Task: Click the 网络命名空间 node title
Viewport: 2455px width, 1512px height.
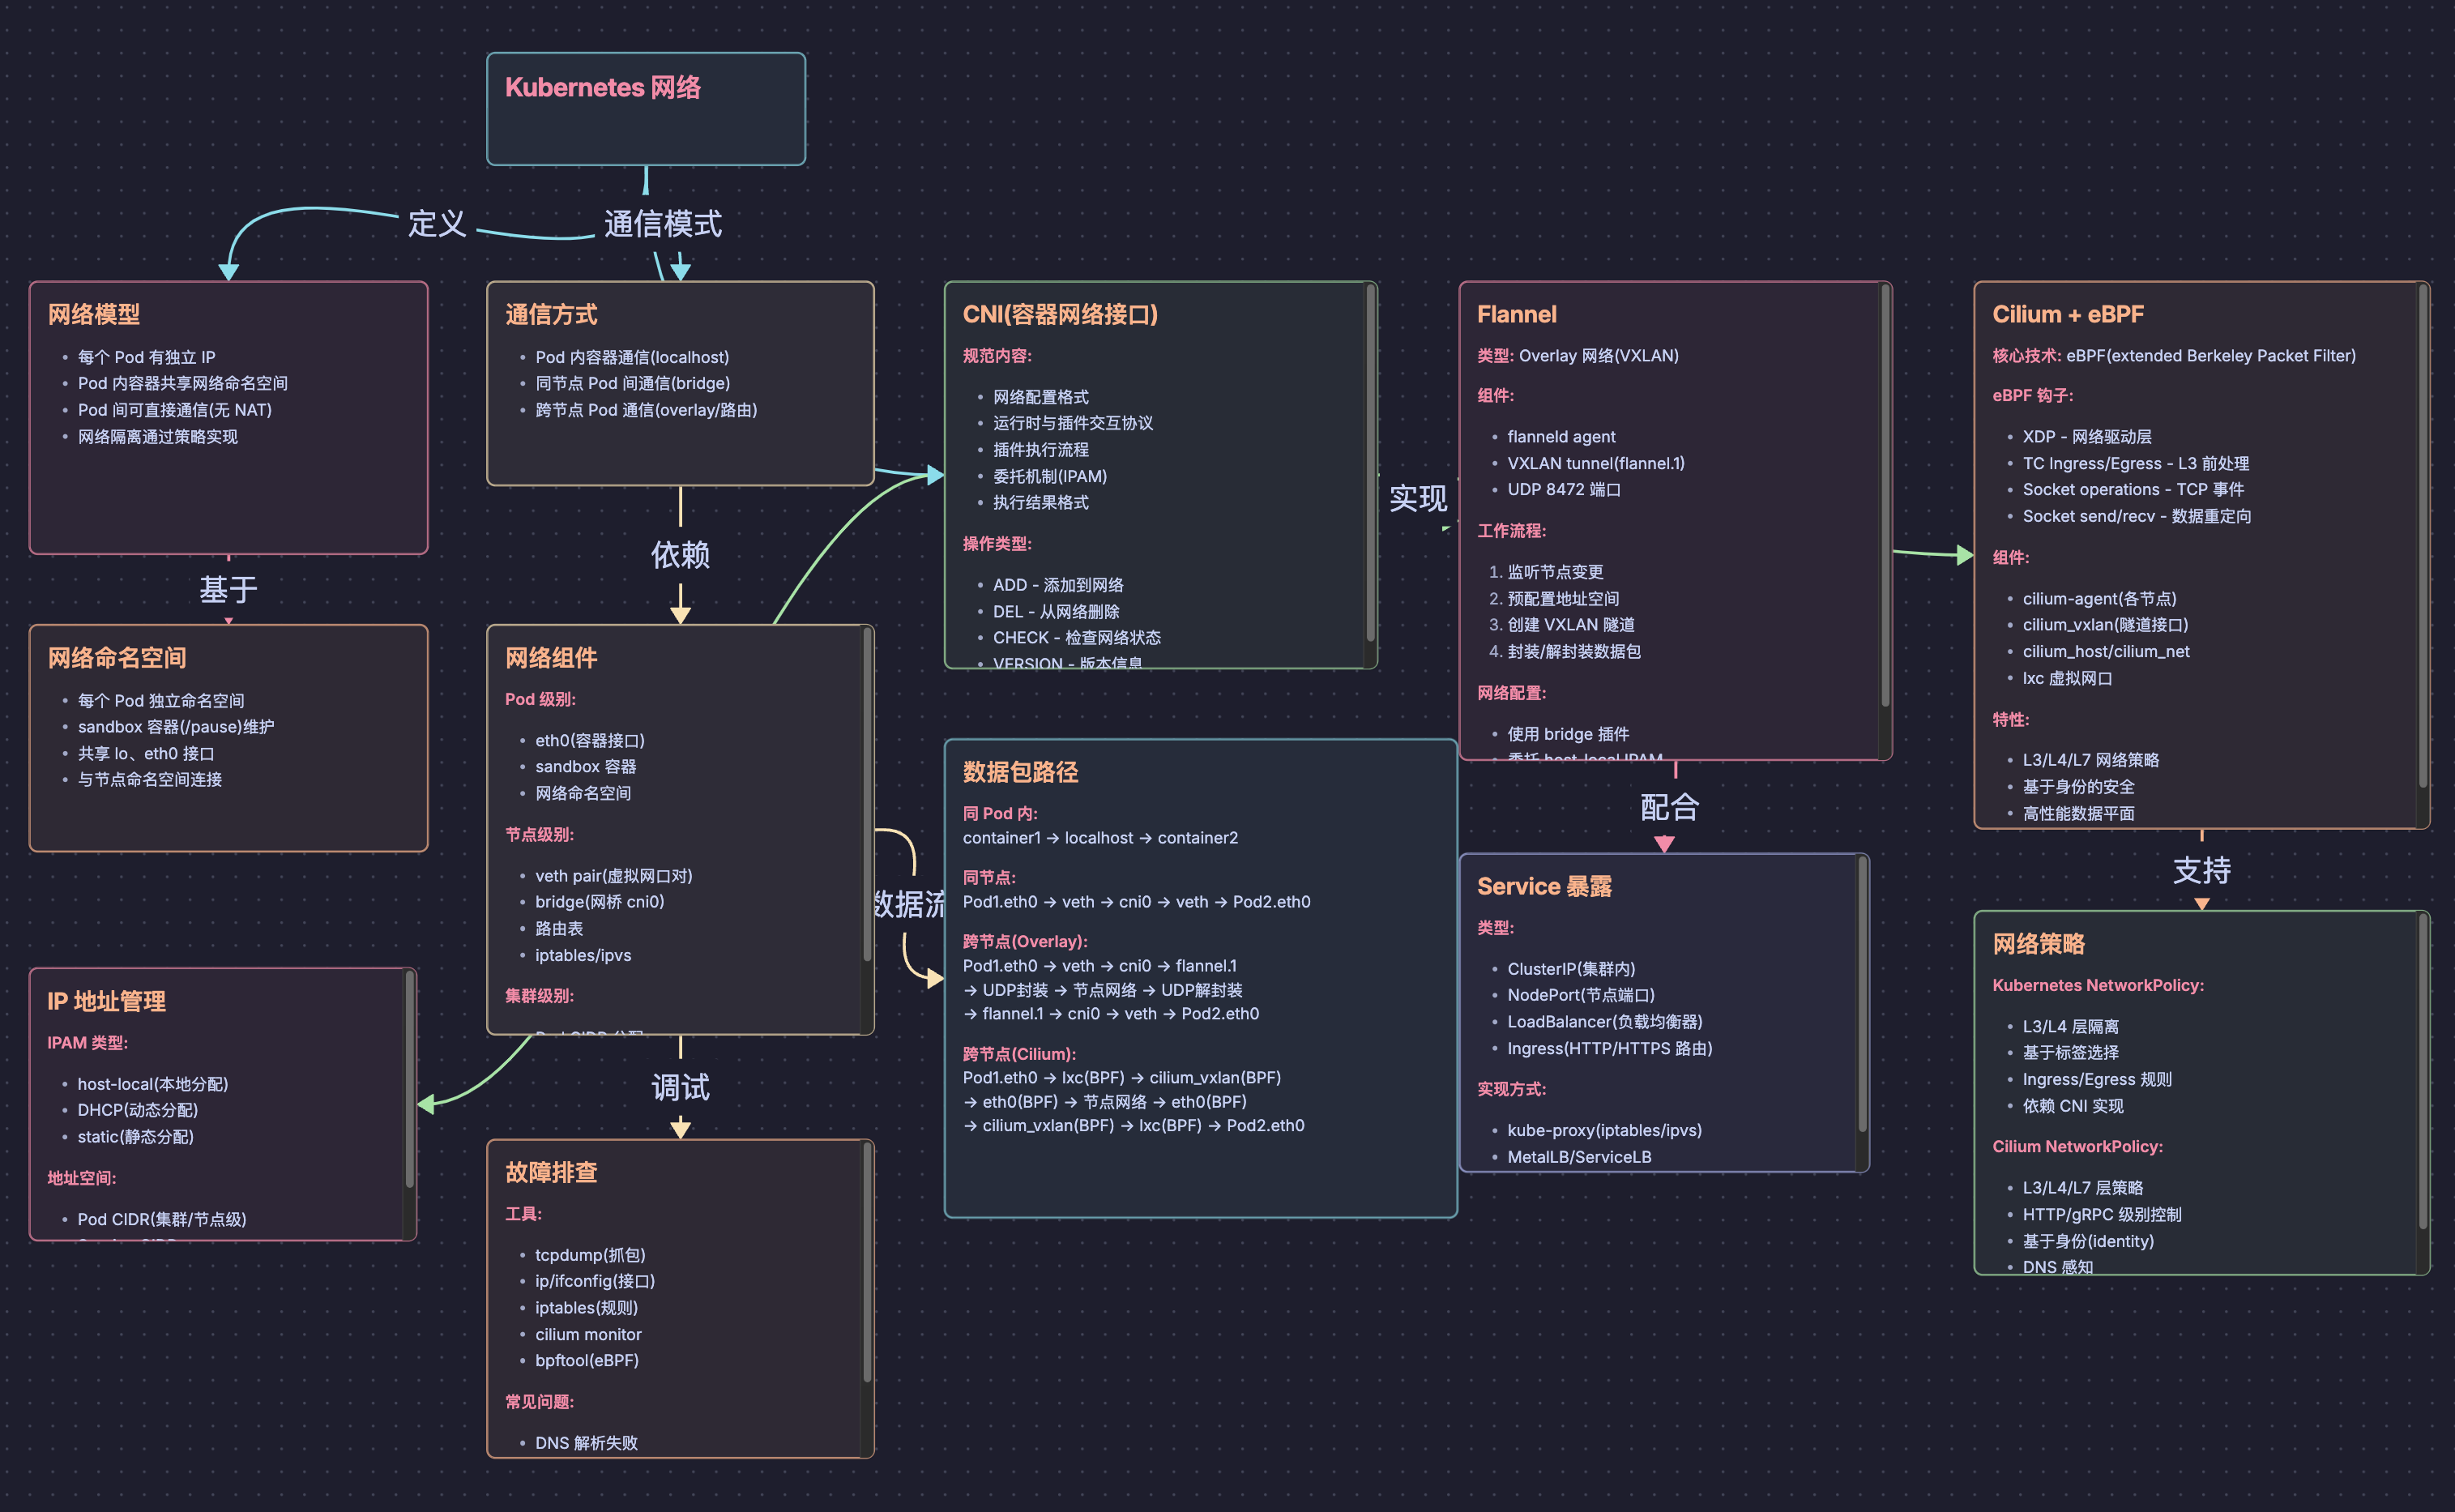Action: [117, 658]
